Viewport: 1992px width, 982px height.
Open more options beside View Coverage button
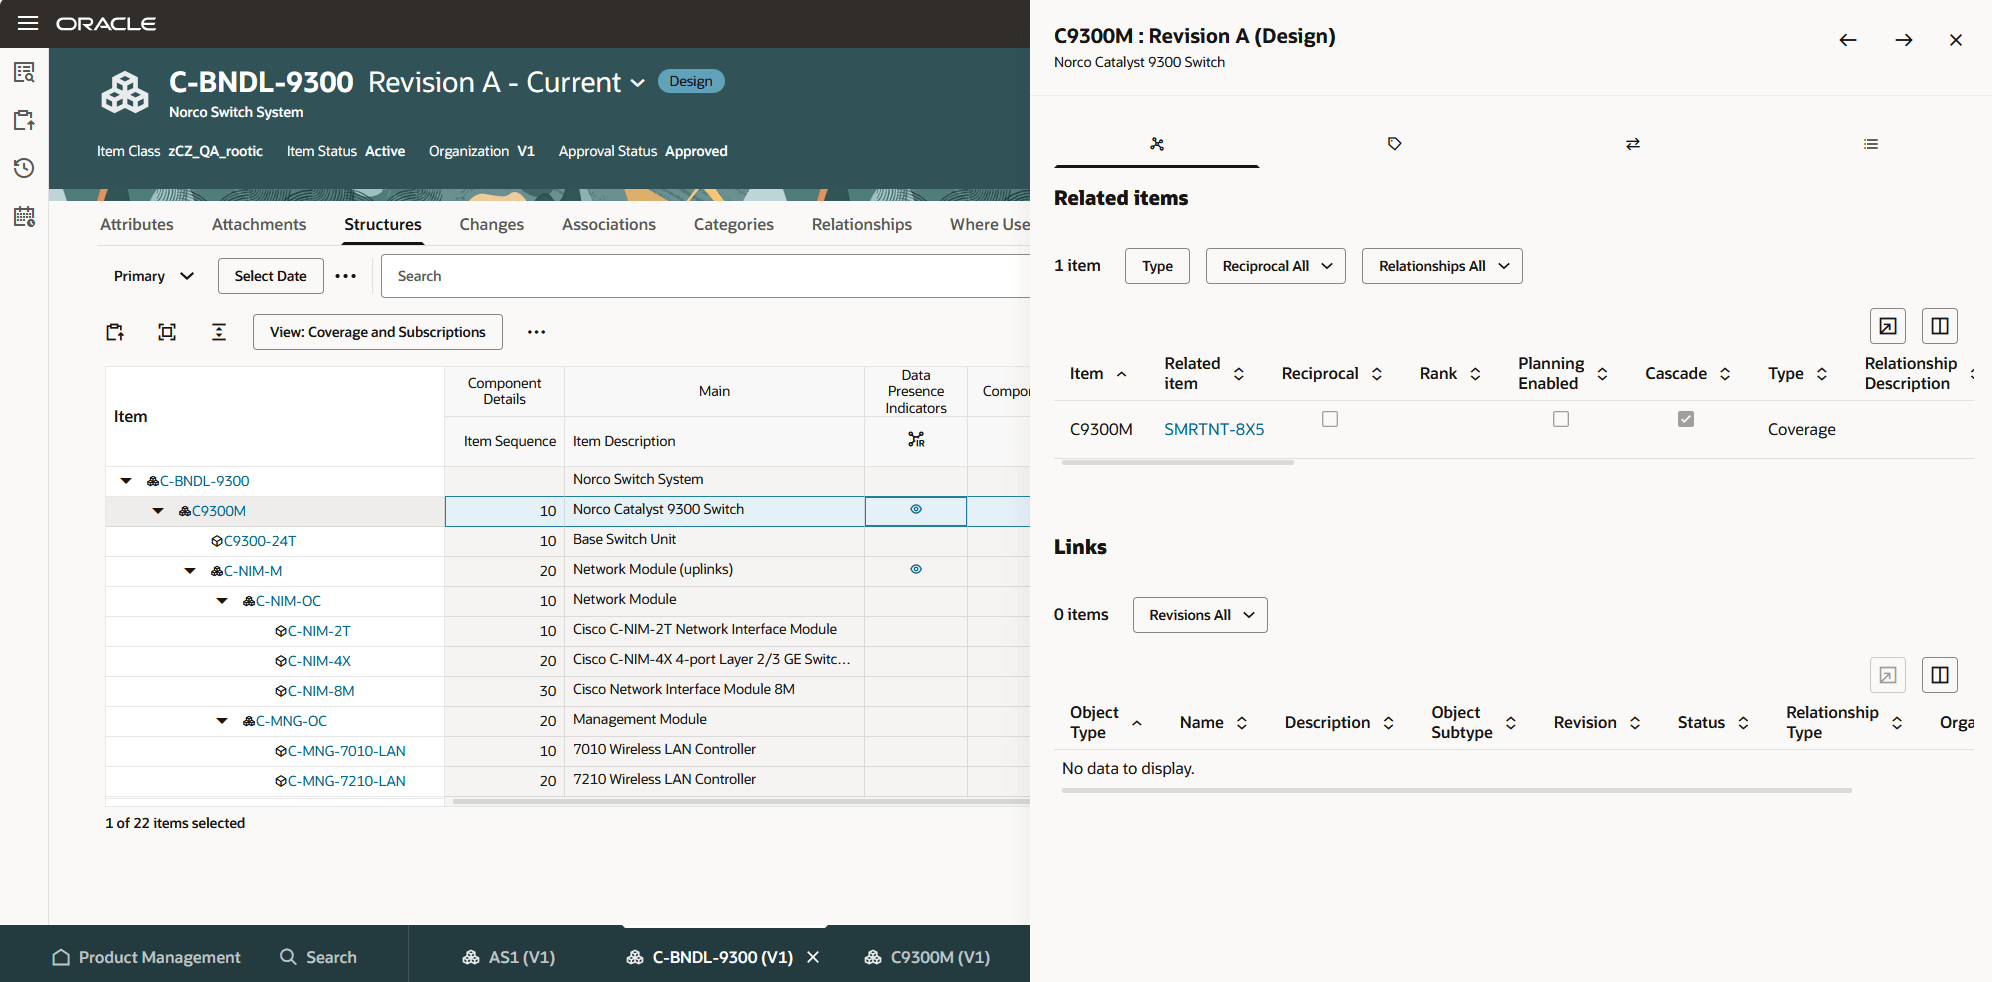point(537,332)
